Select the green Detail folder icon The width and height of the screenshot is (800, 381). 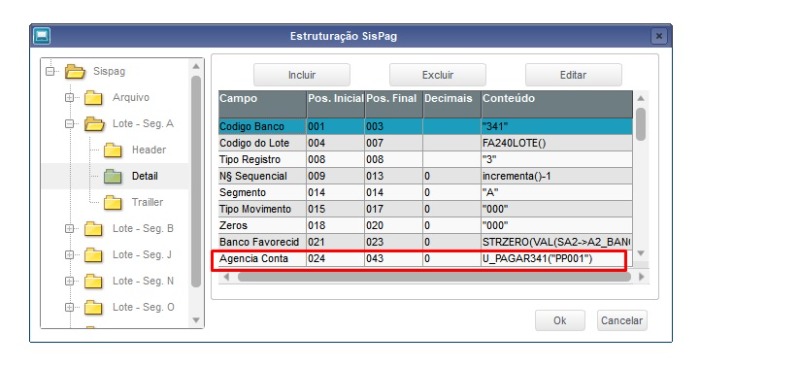(113, 176)
